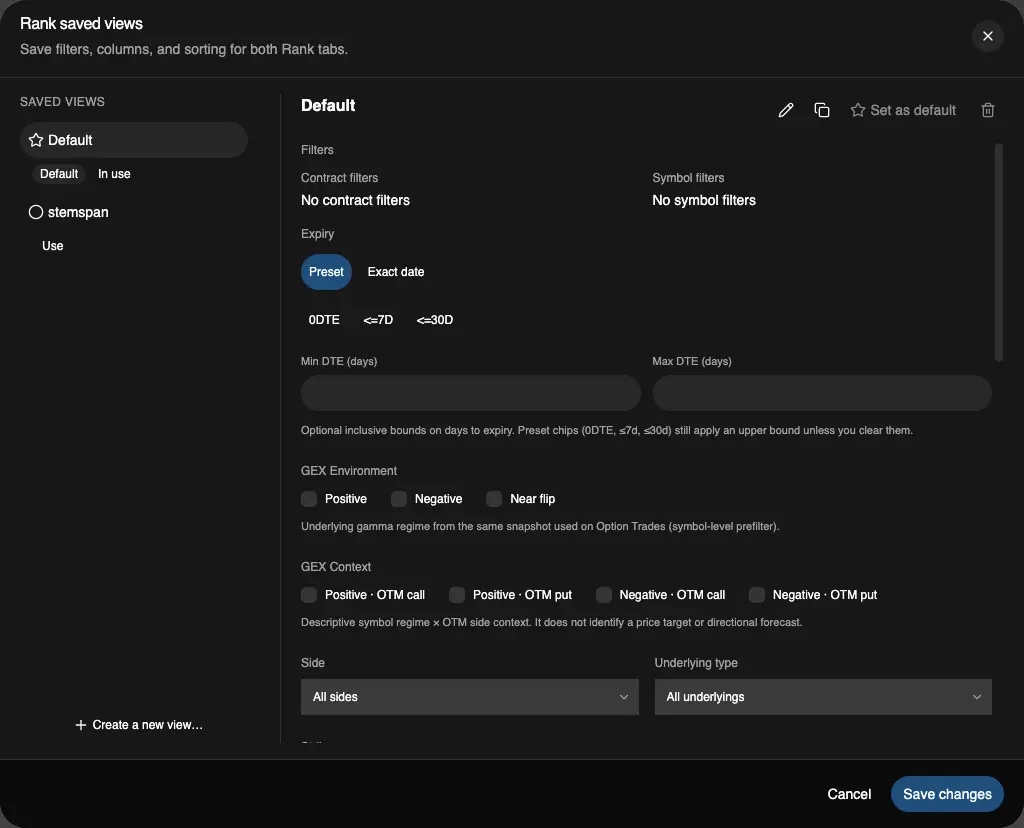Click Use under stemspan

(53, 246)
